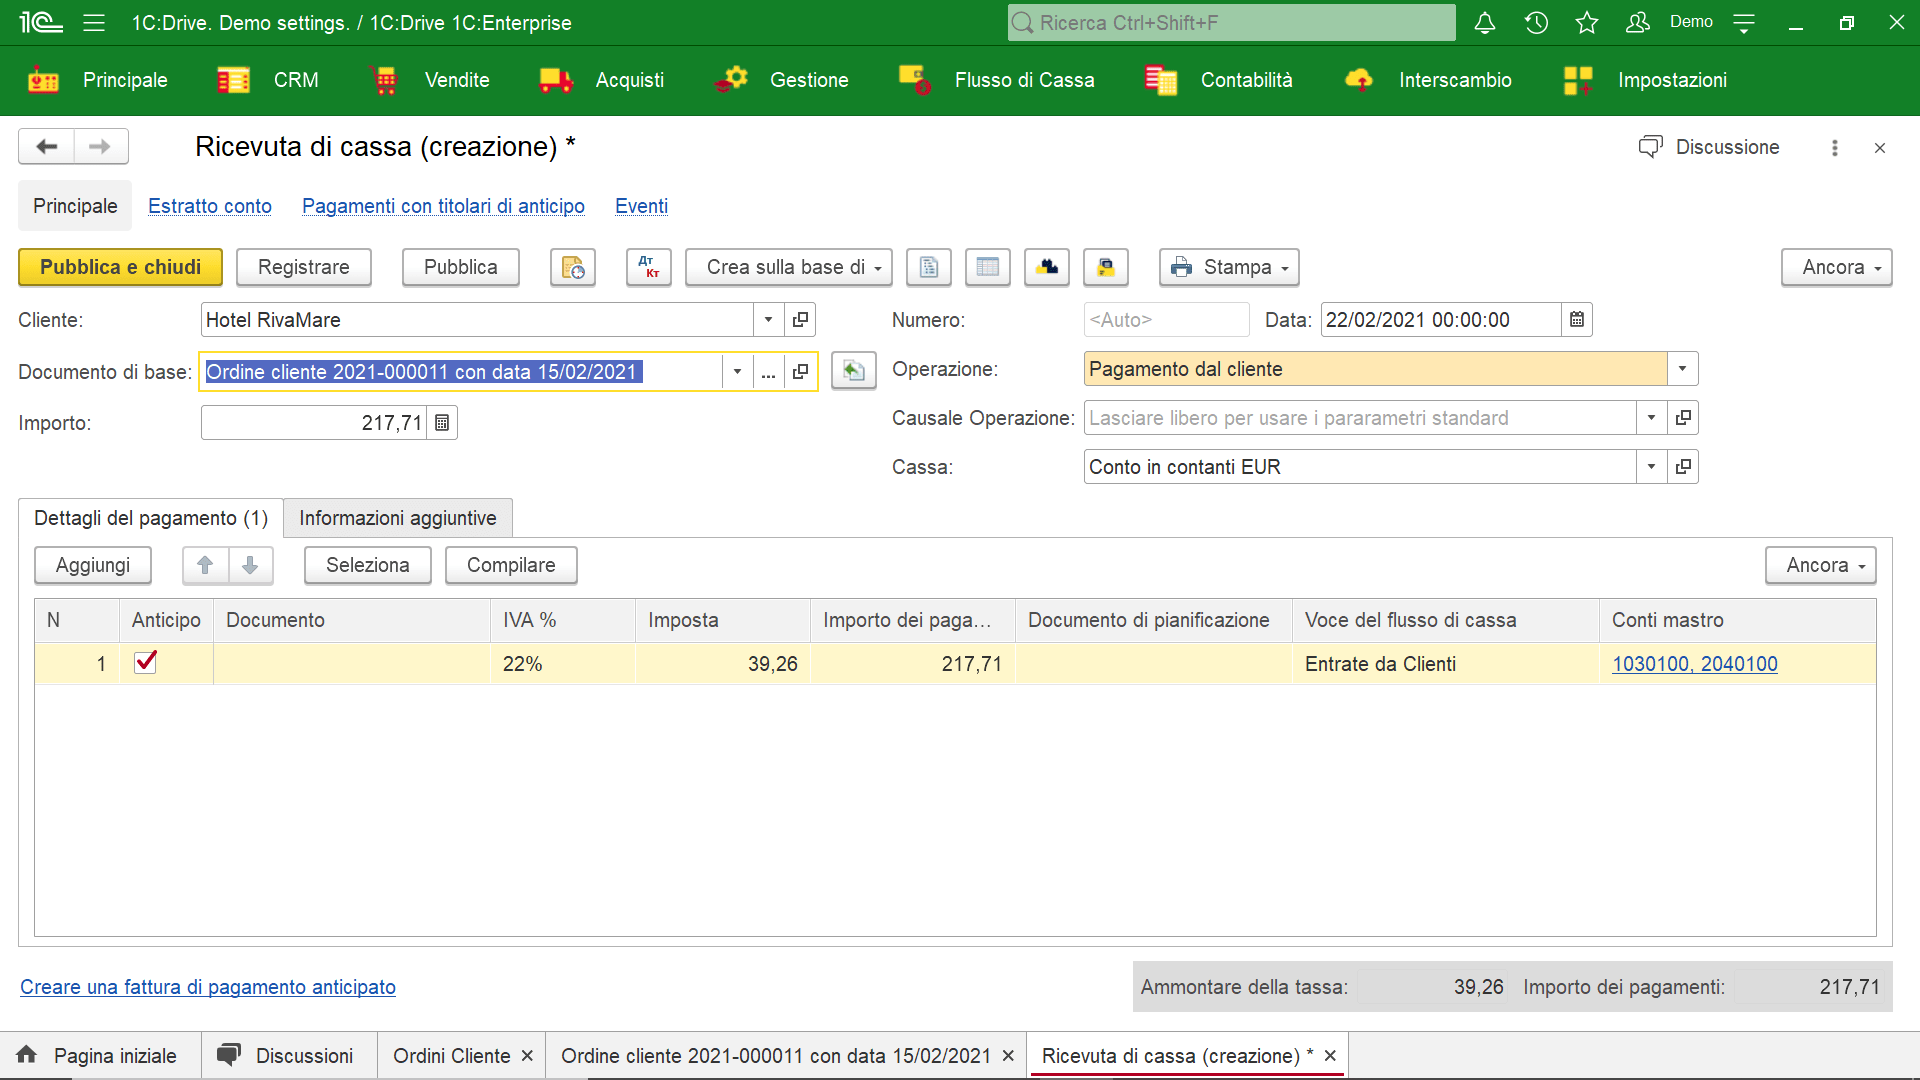This screenshot has width=1920, height=1080.
Task: Show Dt/Kt accounting entries icon
Action: (x=649, y=267)
